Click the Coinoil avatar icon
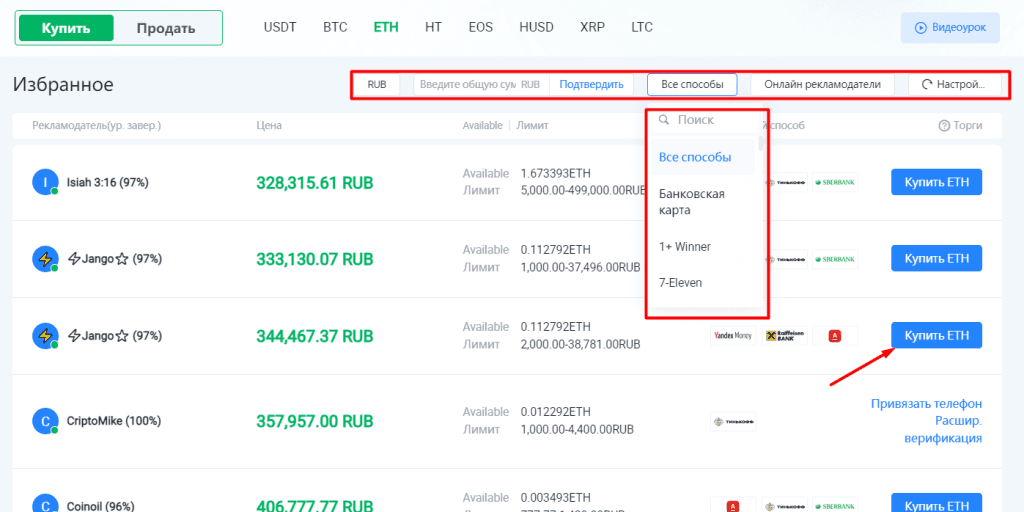Image resolution: width=1024 pixels, height=512 pixels. pos(45,505)
